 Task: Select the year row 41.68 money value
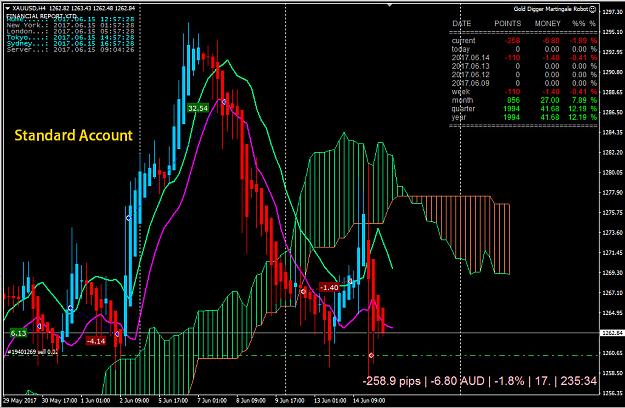click(550, 117)
